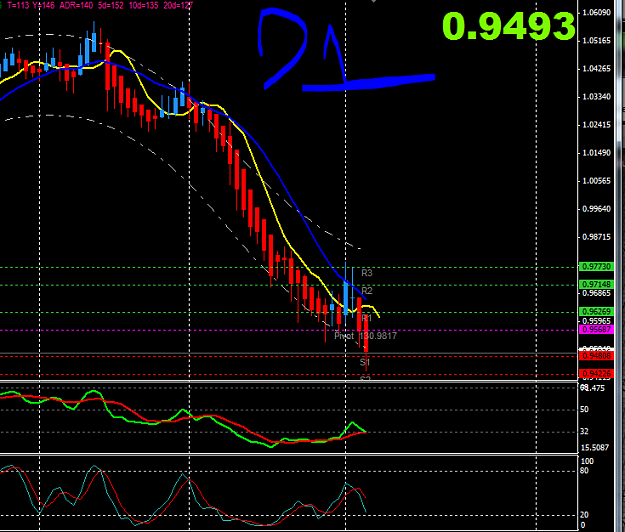The width and height of the screenshot is (625, 532).
Task: Click the 32 level on RSI scale
Action: tap(584, 432)
